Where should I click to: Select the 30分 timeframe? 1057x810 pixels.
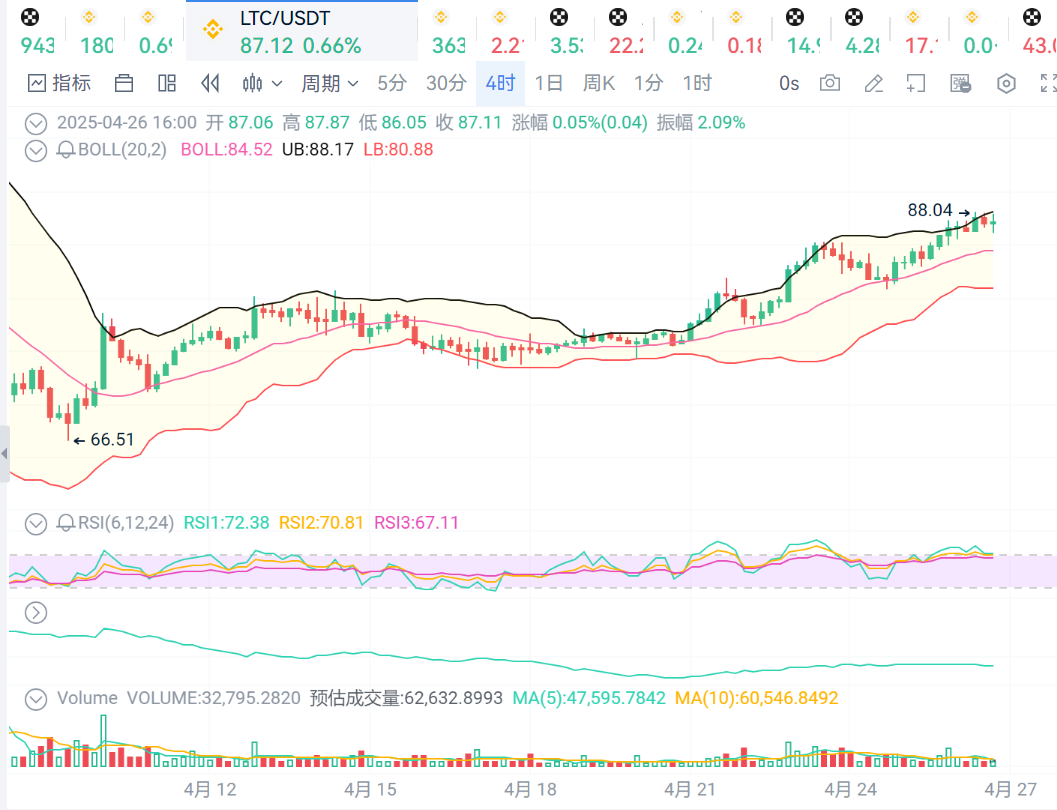coord(446,83)
